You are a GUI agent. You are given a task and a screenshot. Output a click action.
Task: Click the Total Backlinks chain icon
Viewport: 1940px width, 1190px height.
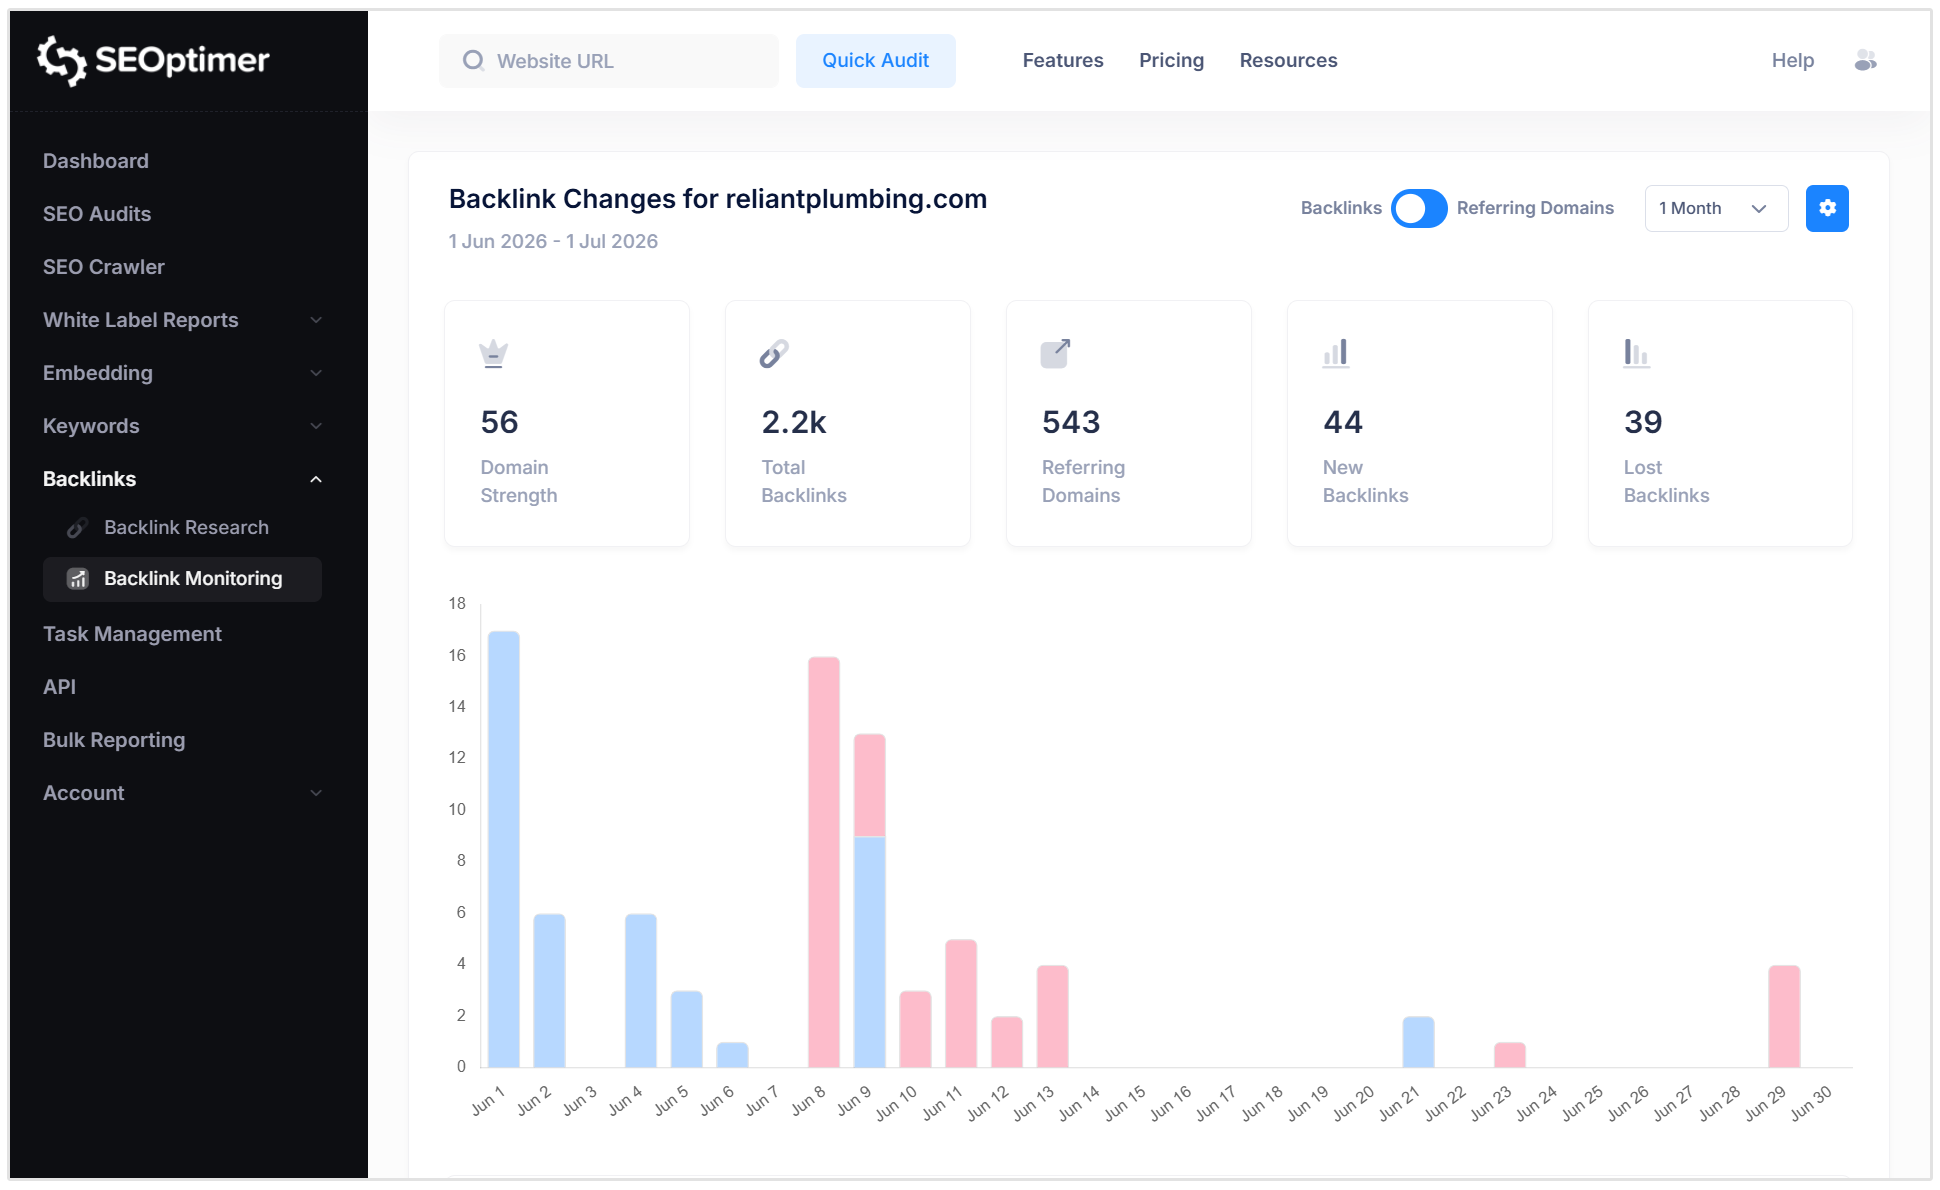coord(774,354)
